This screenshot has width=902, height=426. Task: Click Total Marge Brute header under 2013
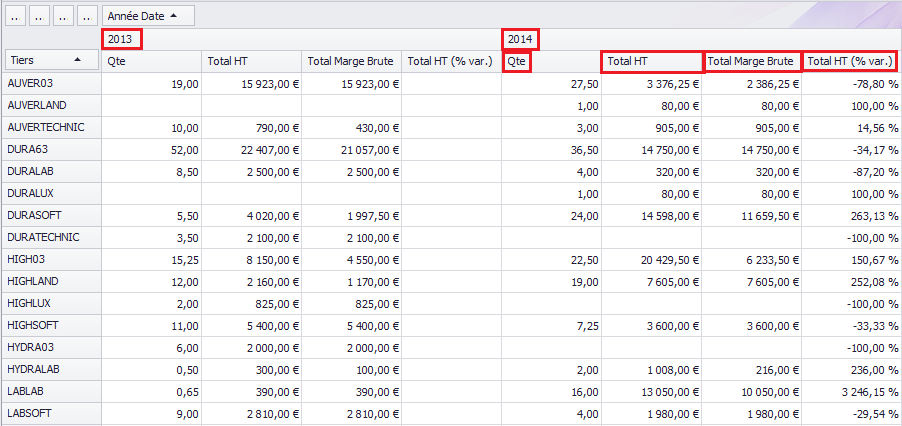(351, 61)
